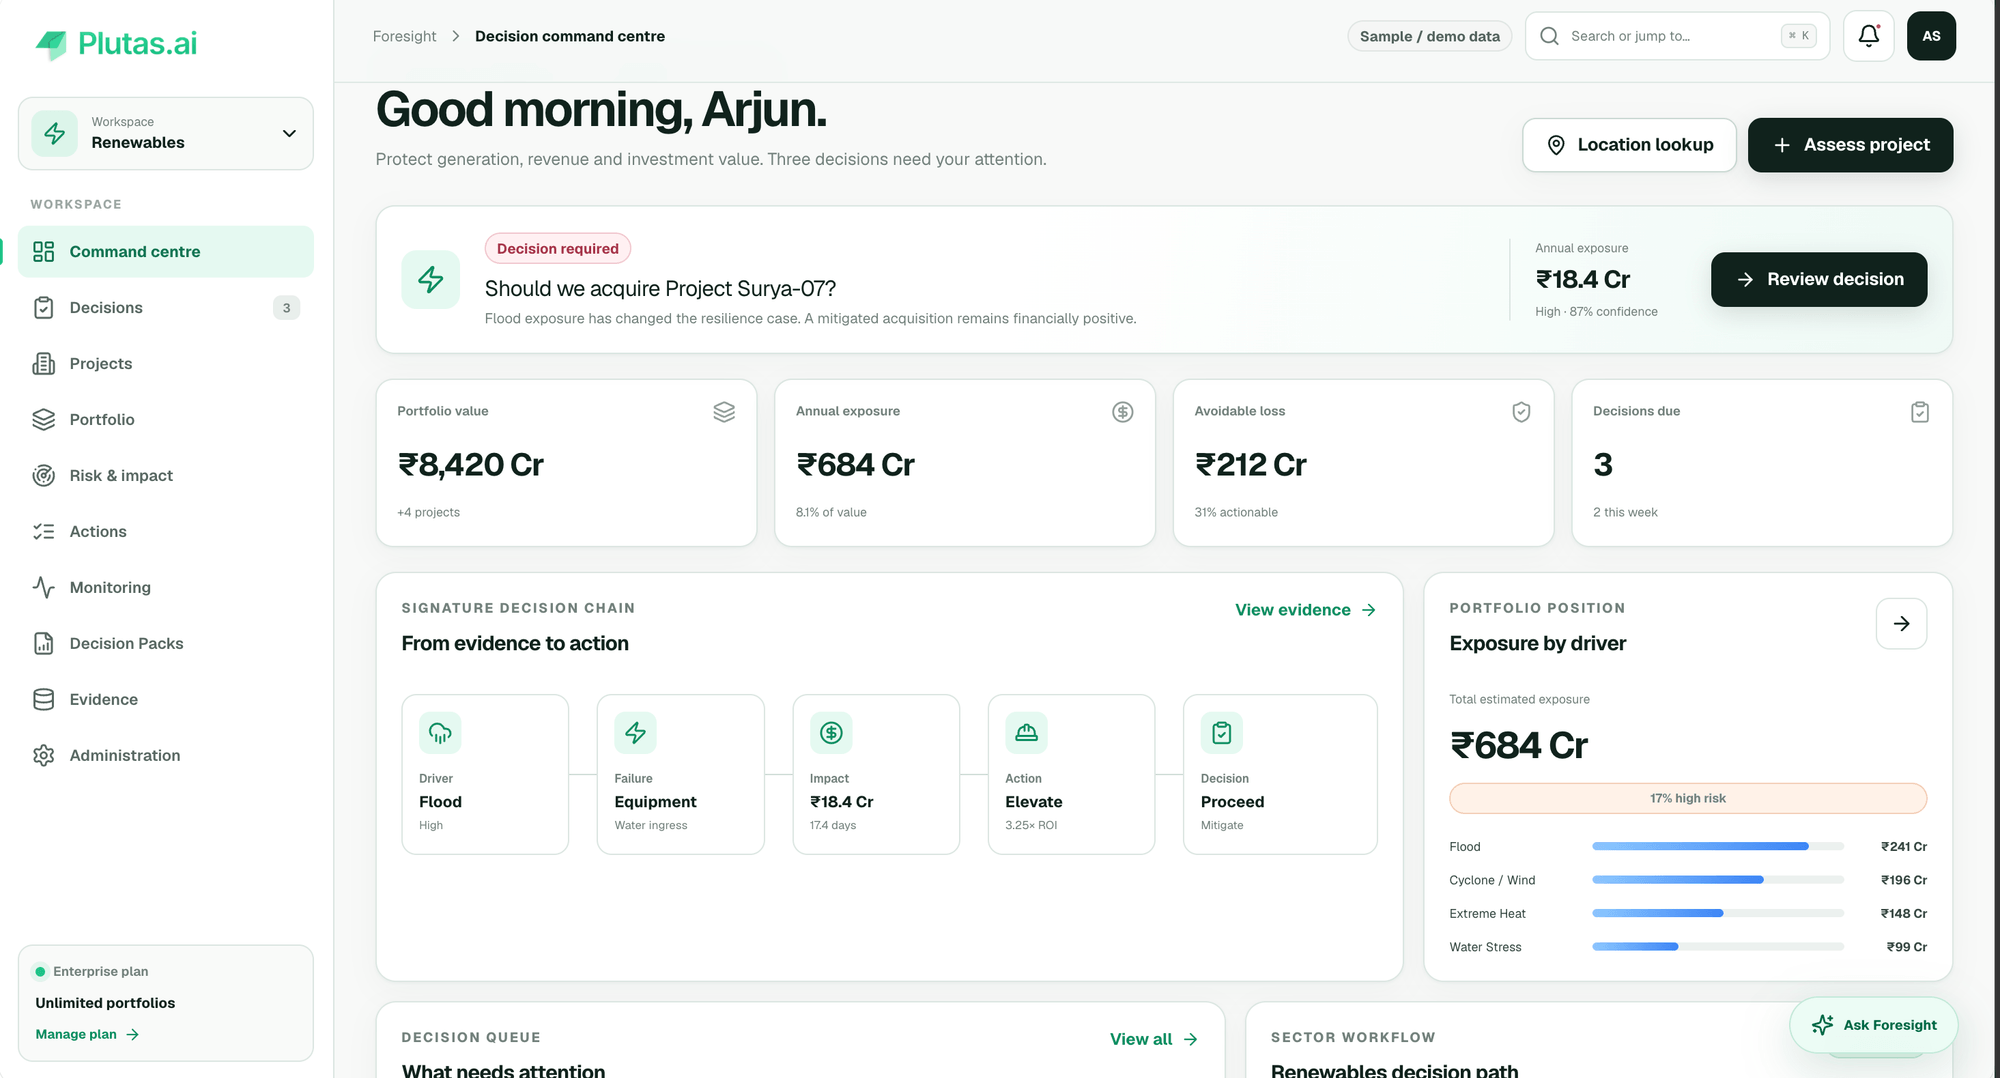
Task: Click the Manage plan link
Action: [87, 1034]
